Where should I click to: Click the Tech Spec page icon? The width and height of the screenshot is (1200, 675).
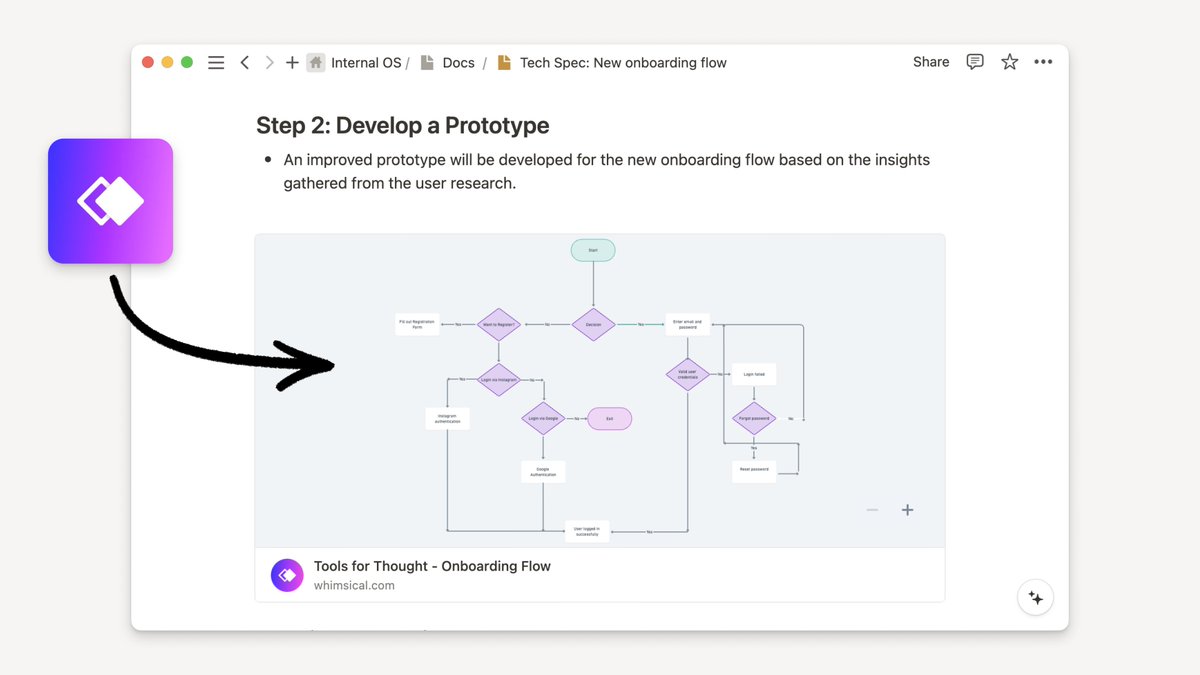(x=505, y=62)
